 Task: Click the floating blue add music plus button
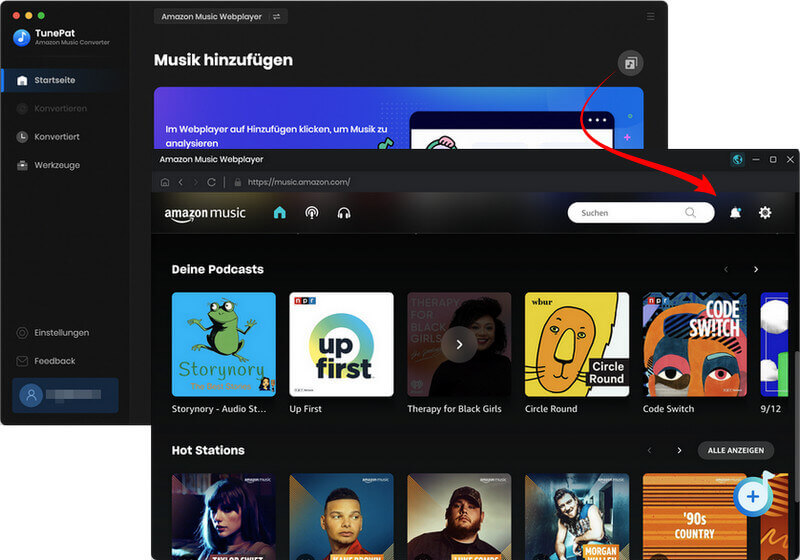753,496
